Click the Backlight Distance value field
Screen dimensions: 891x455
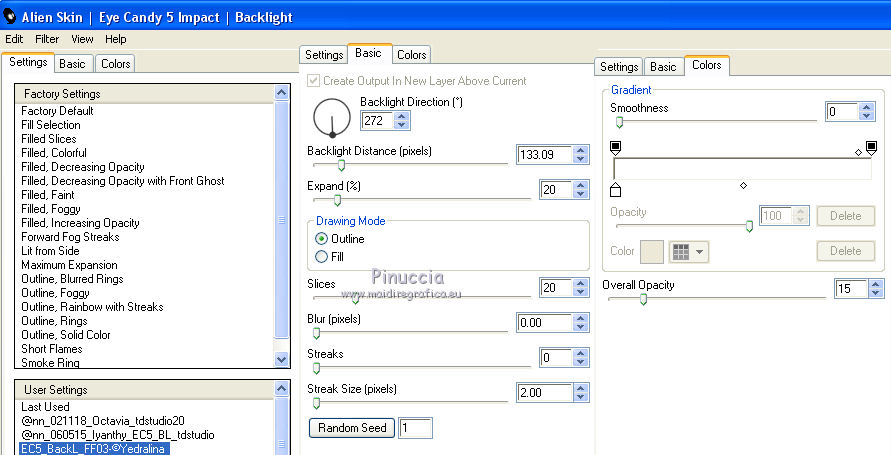point(545,155)
